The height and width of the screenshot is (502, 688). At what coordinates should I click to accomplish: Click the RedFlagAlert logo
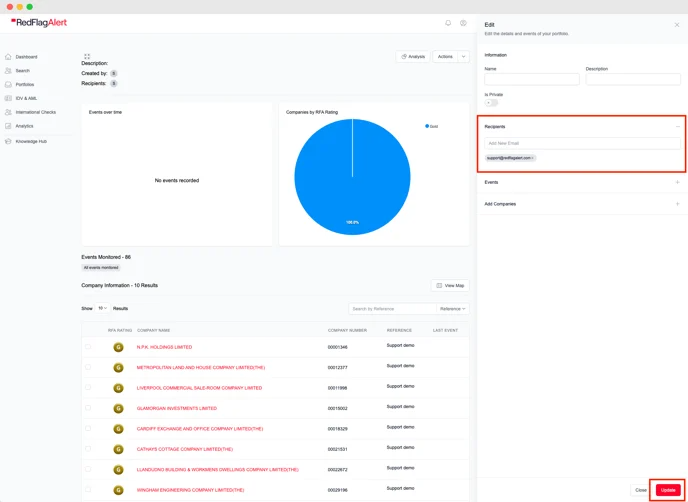[39, 22]
